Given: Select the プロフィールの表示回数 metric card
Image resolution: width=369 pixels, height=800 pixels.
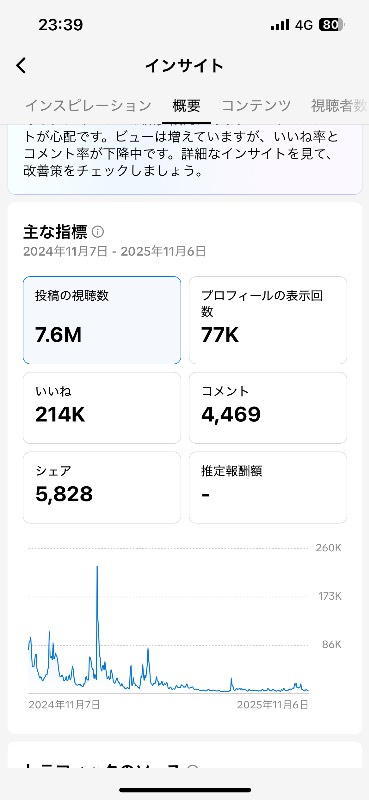Looking at the screenshot, I should (x=268, y=320).
